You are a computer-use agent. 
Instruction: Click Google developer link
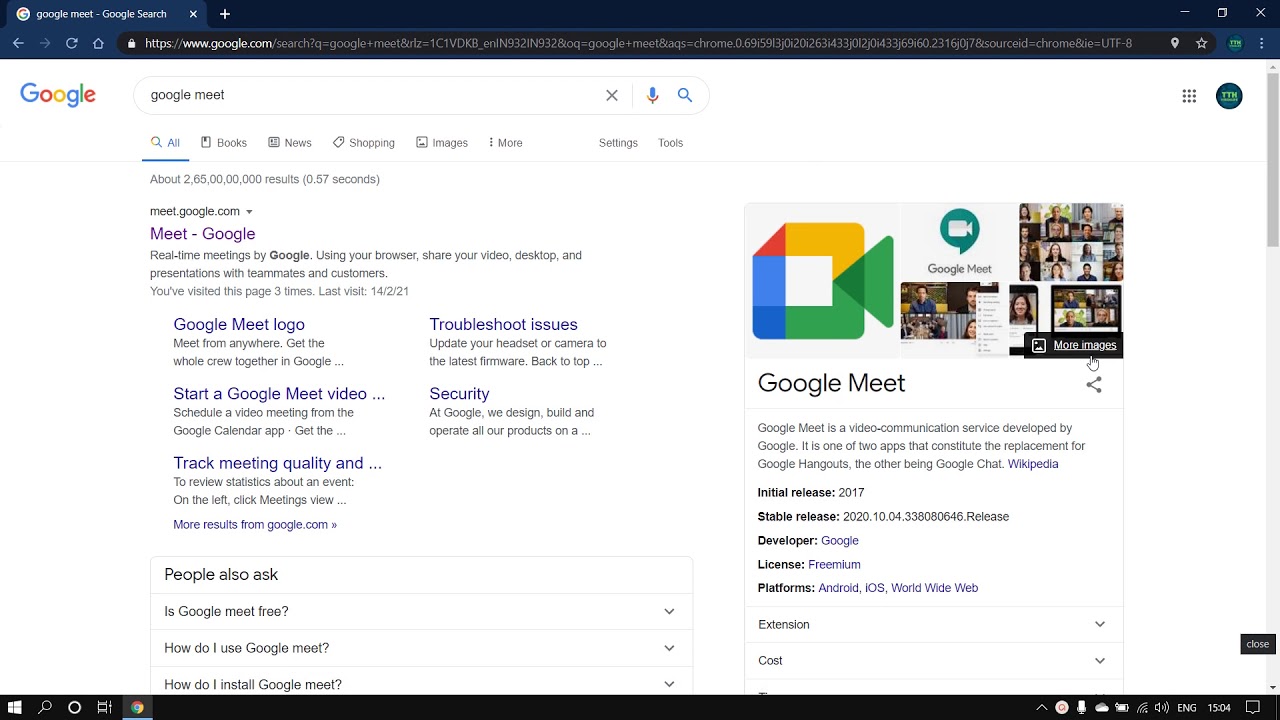coord(840,541)
